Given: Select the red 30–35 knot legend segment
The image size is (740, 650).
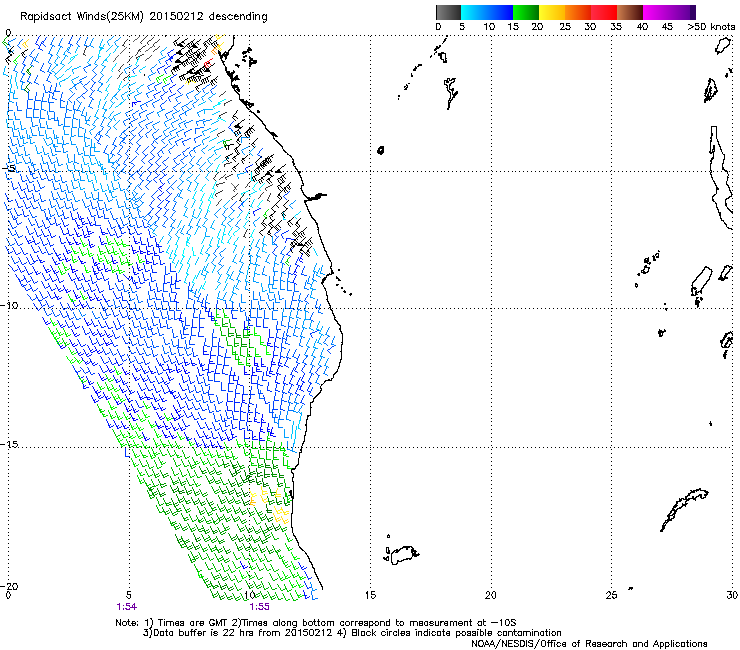Looking at the screenshot, I should click(604, 12).
